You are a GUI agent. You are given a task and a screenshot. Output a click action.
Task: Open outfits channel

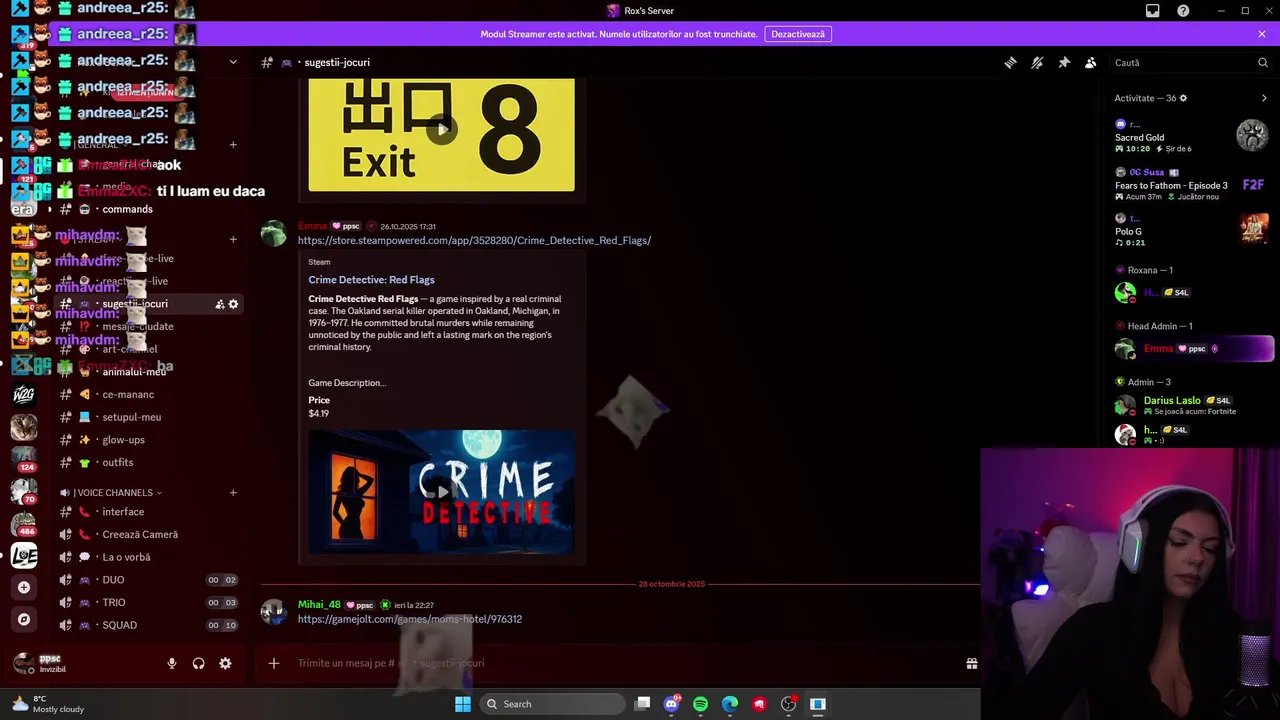tap(117, 462)
